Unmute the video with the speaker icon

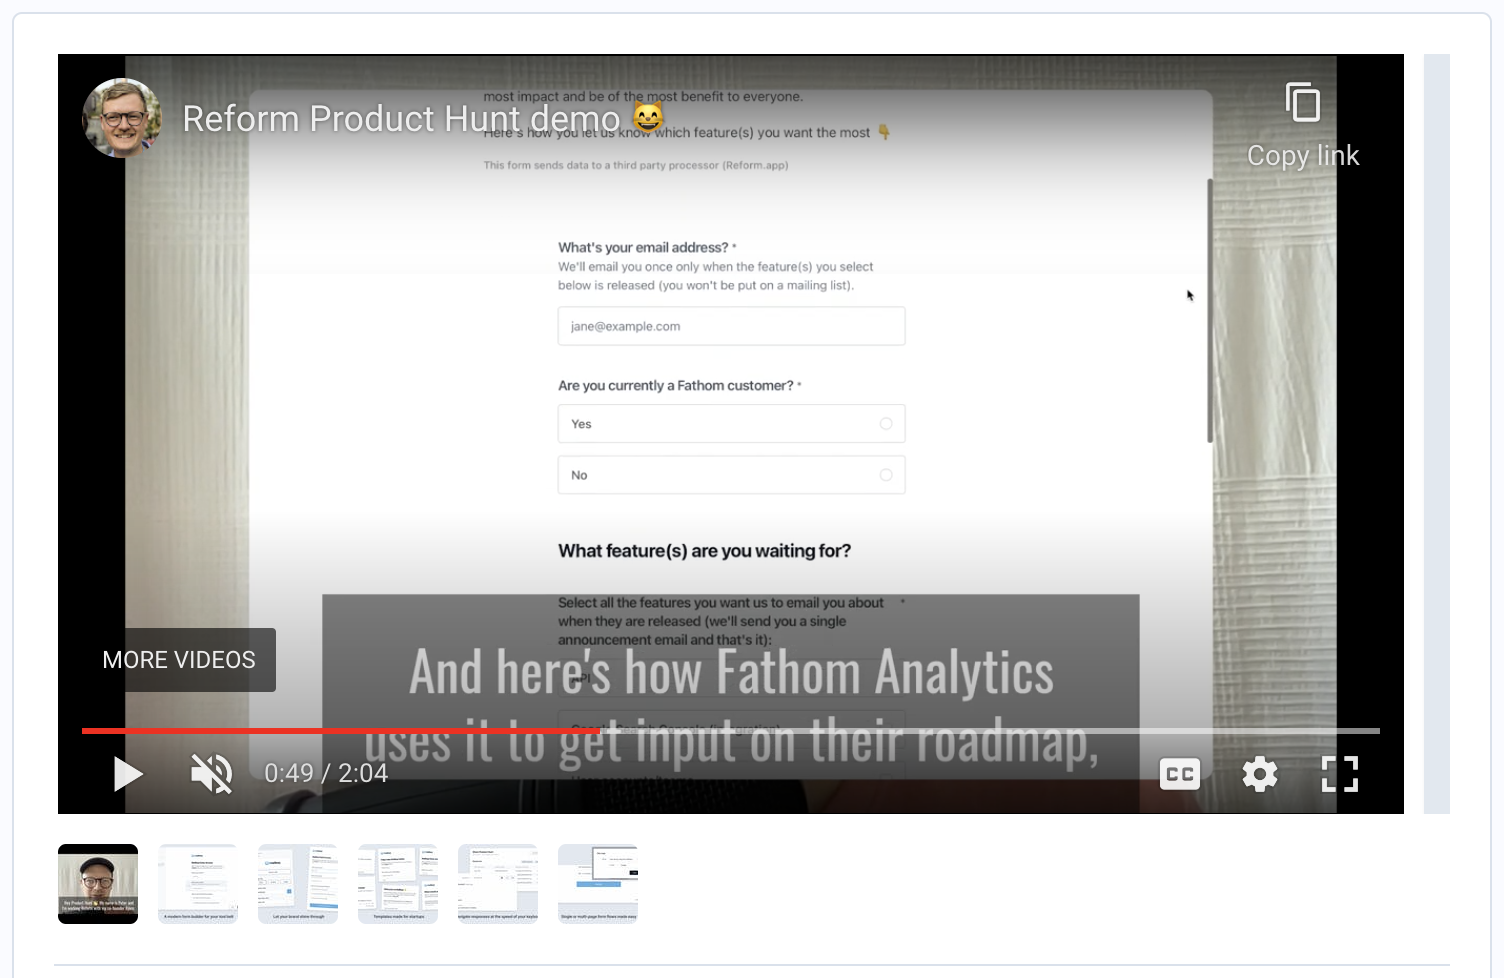tap(212, 774)
